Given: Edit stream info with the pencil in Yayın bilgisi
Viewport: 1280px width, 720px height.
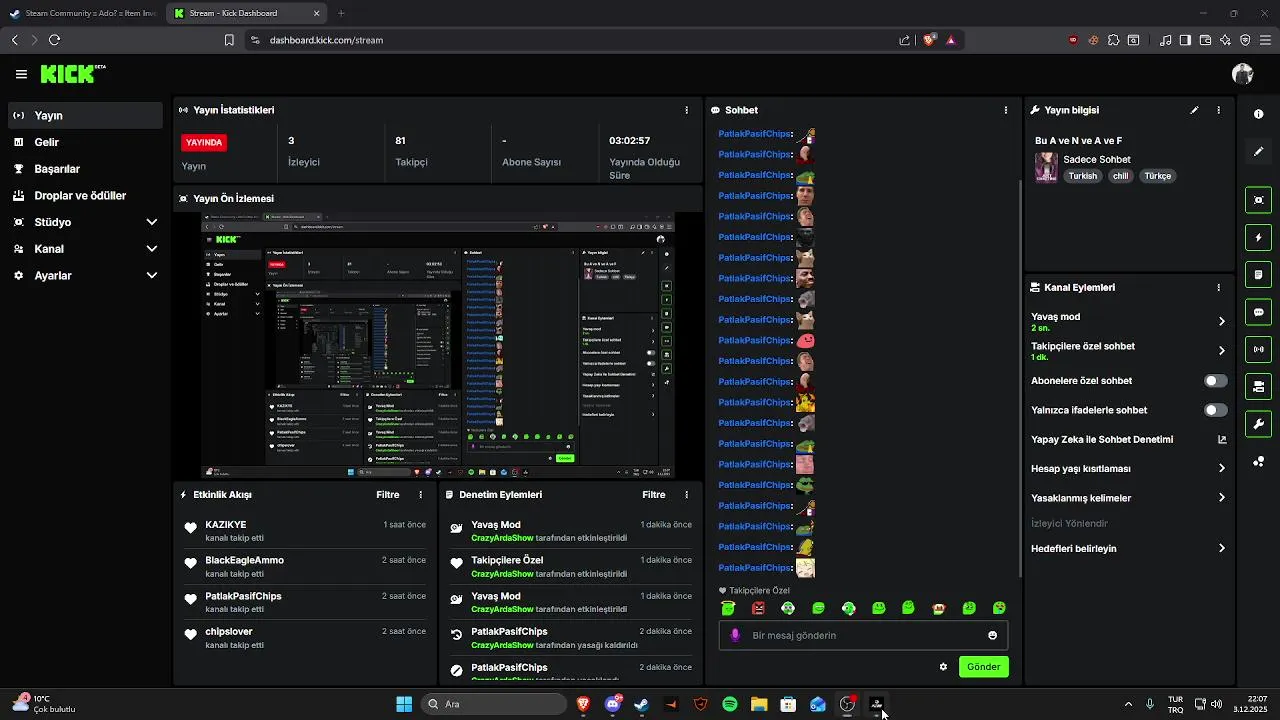Looking at the screenshot, I should tap(1194, 110).
